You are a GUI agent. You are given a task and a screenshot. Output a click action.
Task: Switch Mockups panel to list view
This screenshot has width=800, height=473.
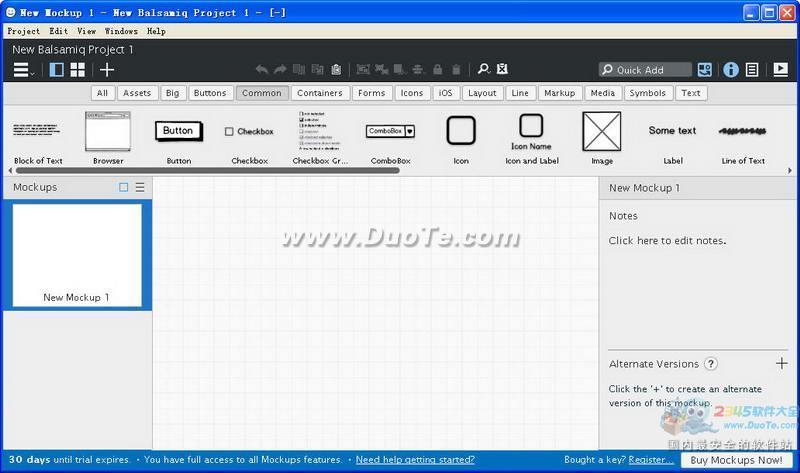pos(140,187)
